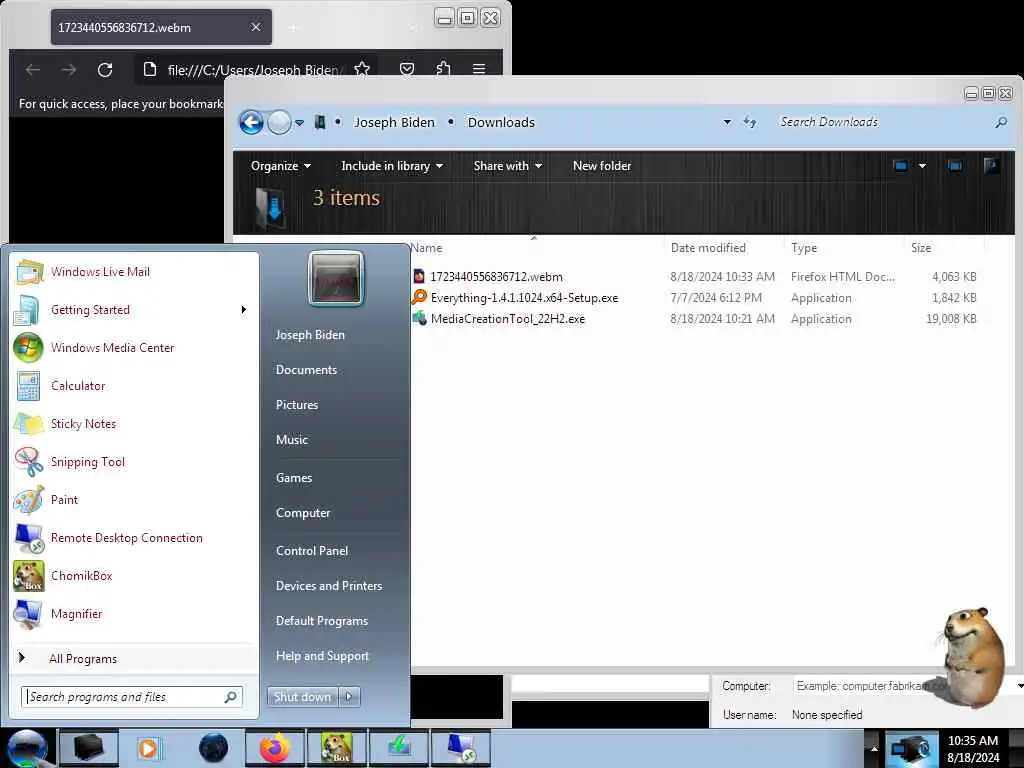Open Pictures from Start menu

coord(296,405)
